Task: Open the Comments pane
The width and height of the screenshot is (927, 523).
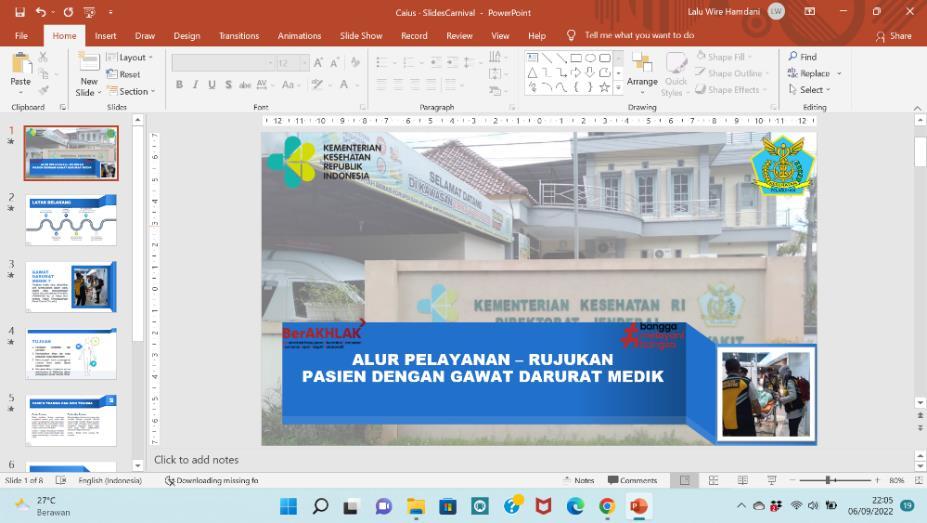Action: pos(632,480)
